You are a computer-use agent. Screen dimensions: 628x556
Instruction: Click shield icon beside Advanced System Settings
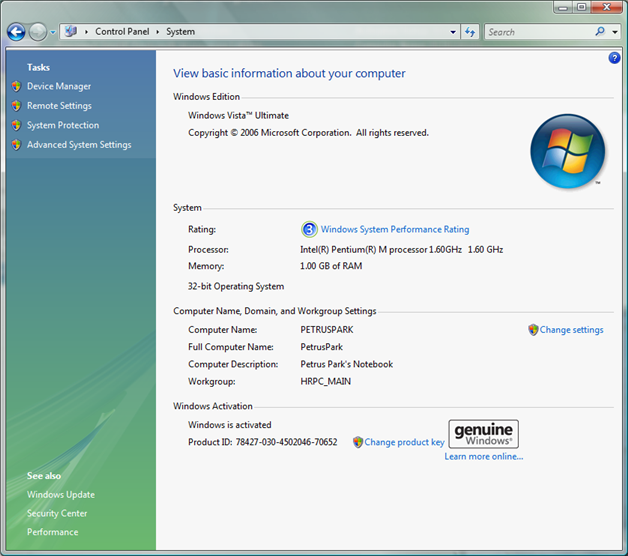16,145
